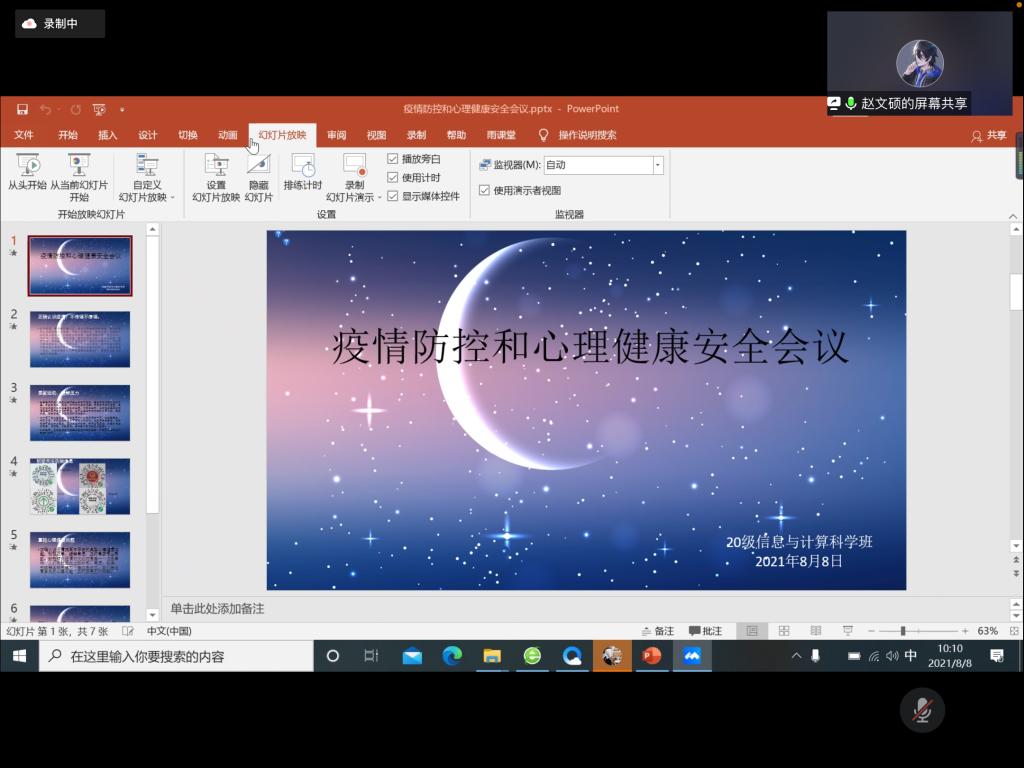The width and height of the screenshot is (1024, 768).
Task: Disable Use Presenter View (使用演示者视图) checkbox
Action: [485, 190]
